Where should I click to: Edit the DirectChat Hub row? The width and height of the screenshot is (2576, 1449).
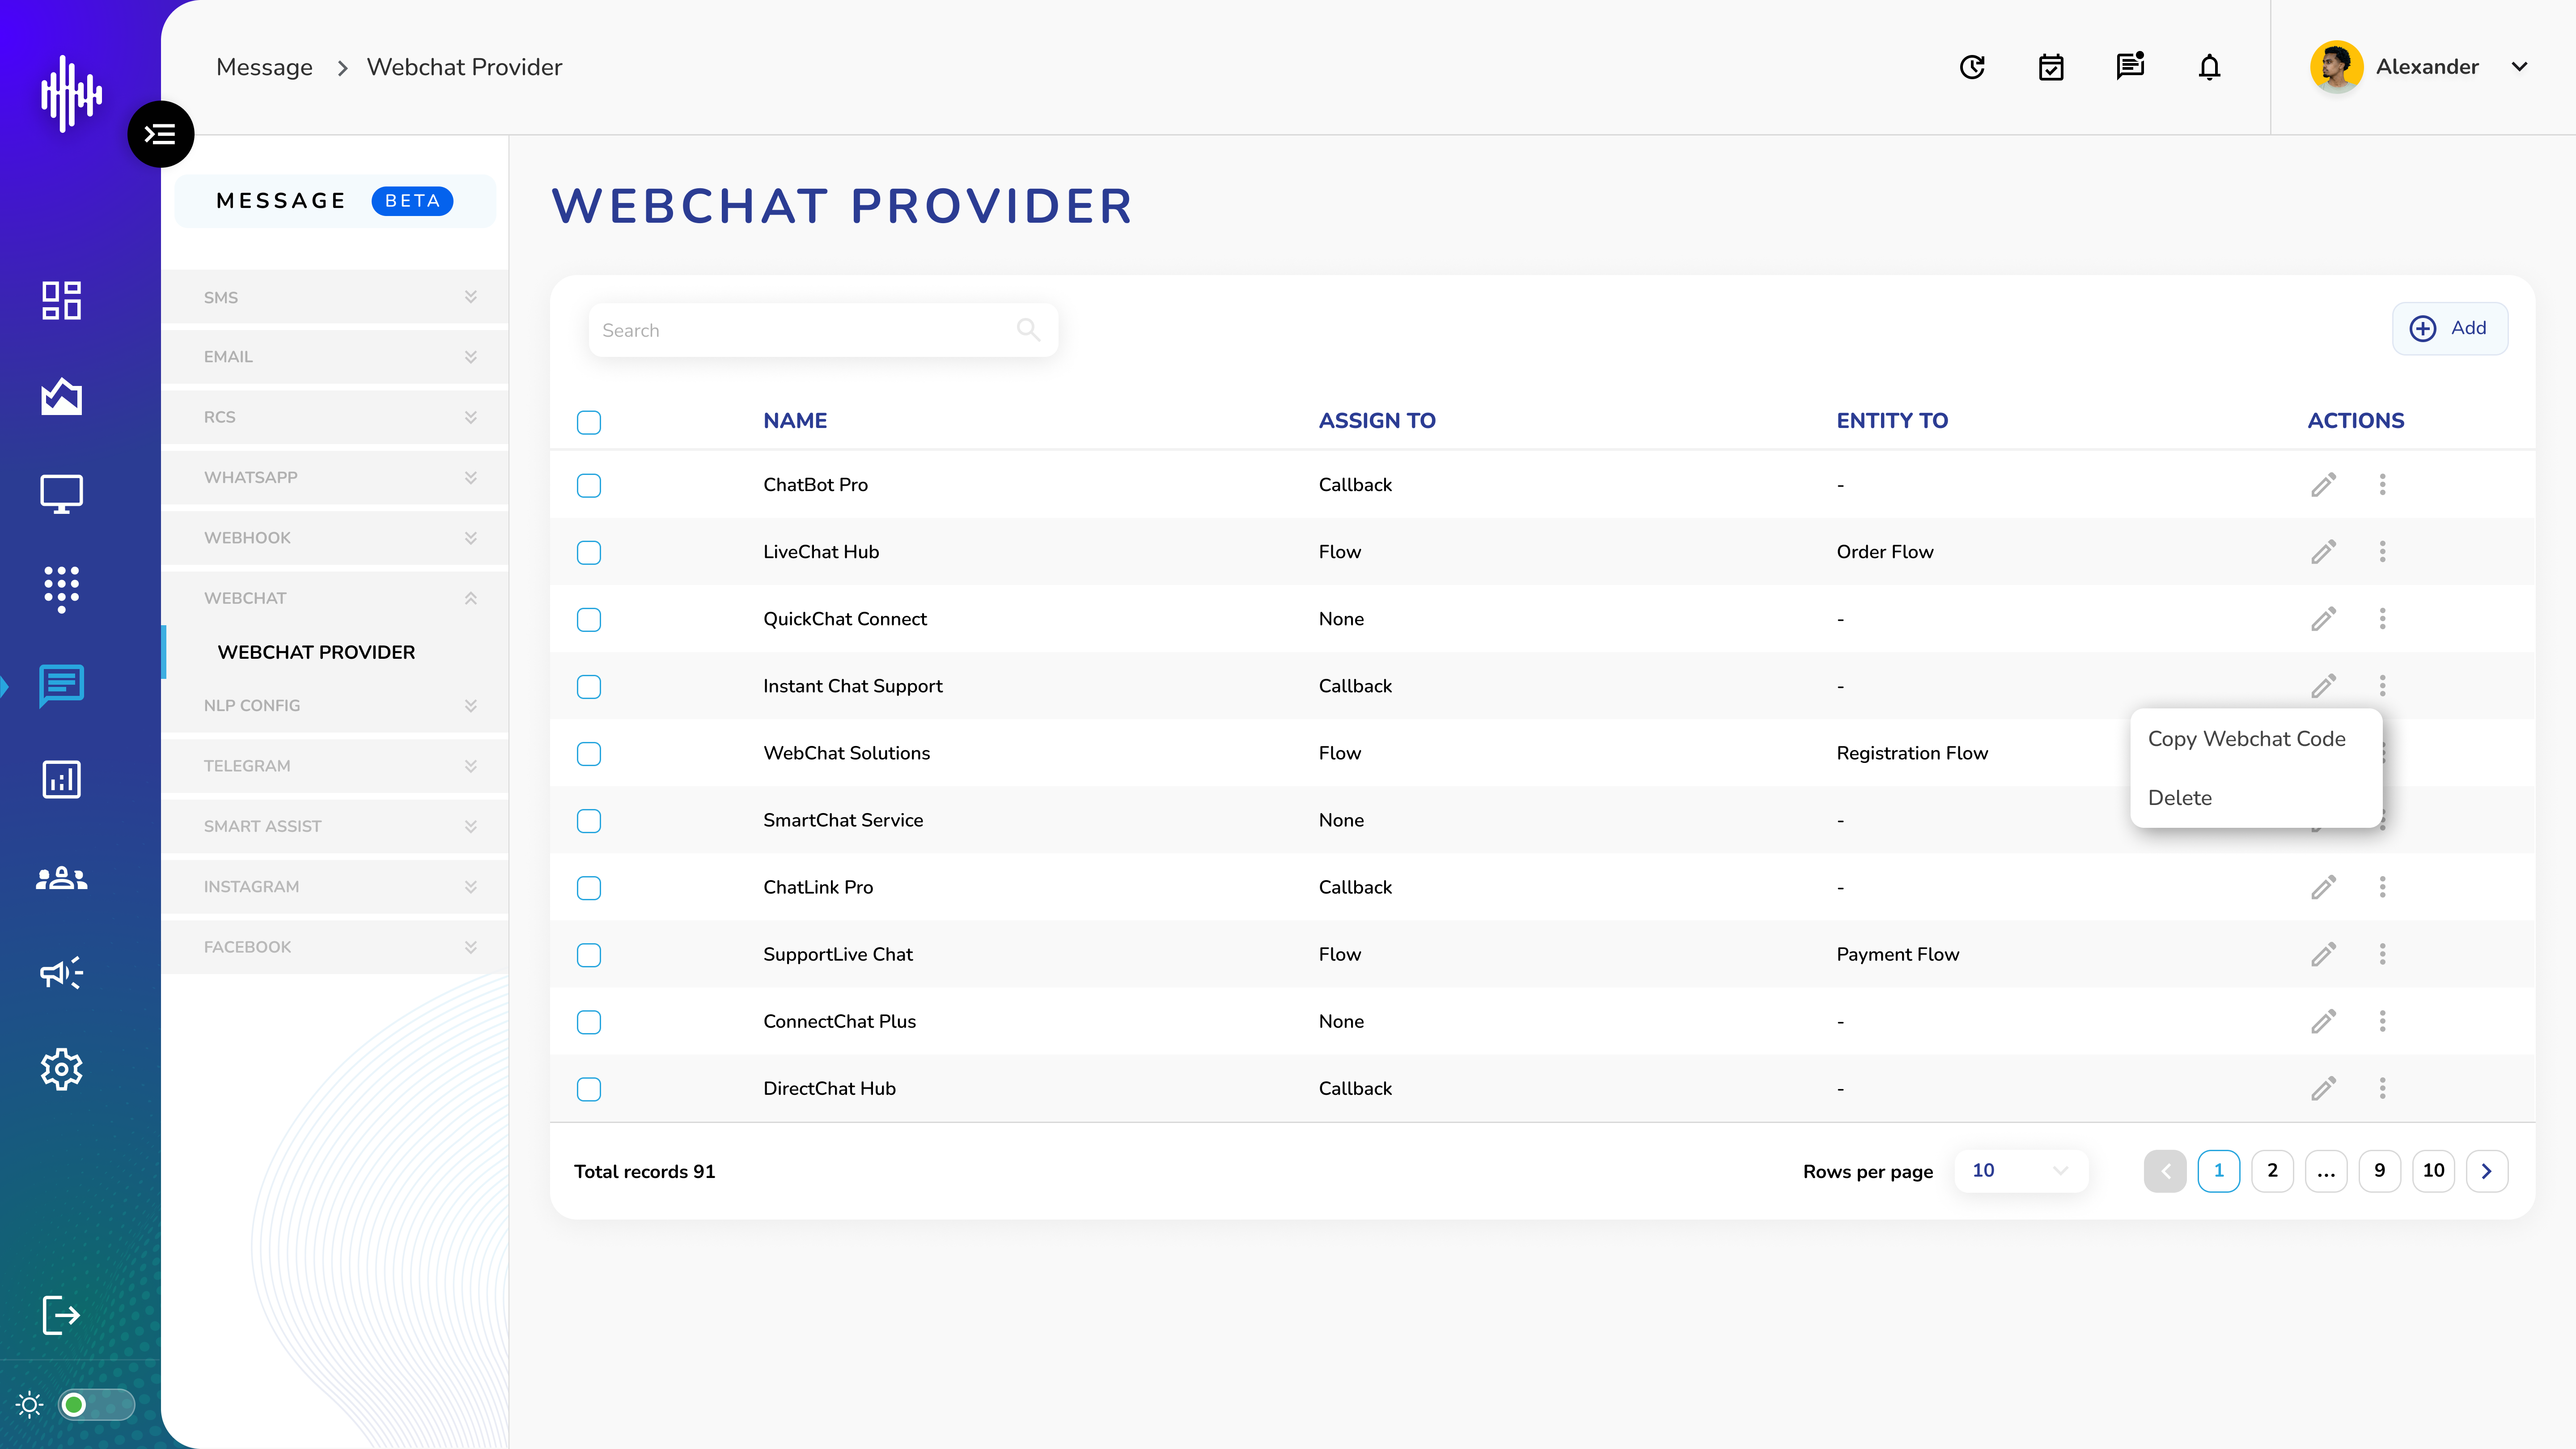[x=2323, y=1088]
